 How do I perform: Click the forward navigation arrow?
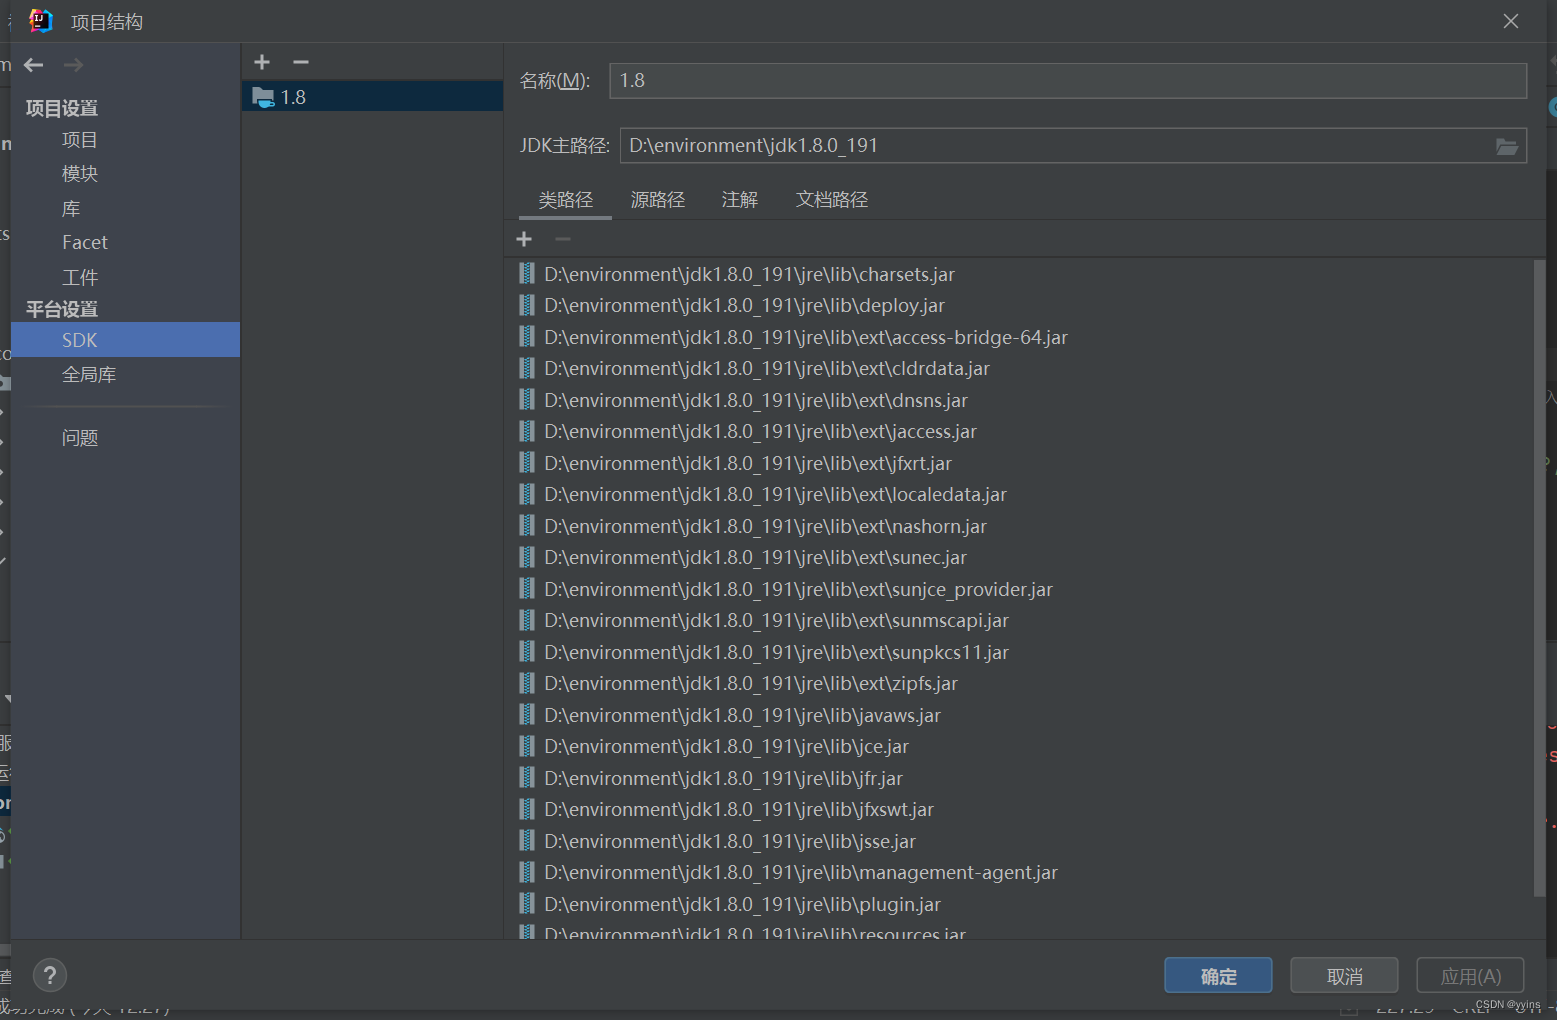pos(73,65)
